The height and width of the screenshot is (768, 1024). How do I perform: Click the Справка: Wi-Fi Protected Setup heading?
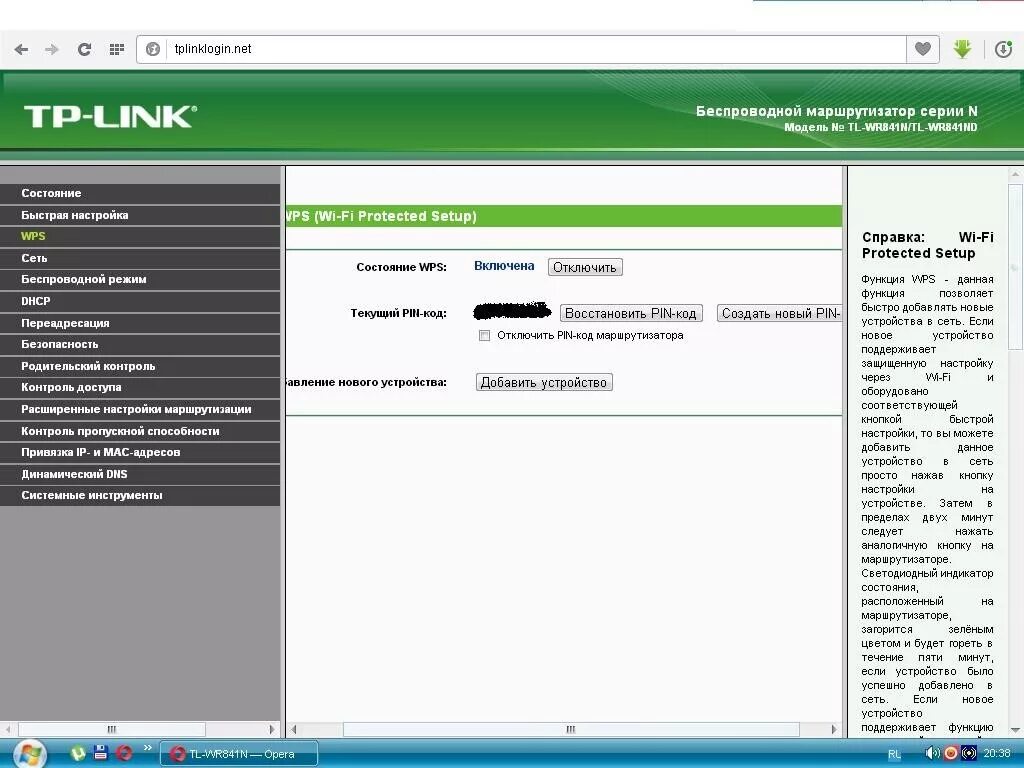tap(927, 245)
